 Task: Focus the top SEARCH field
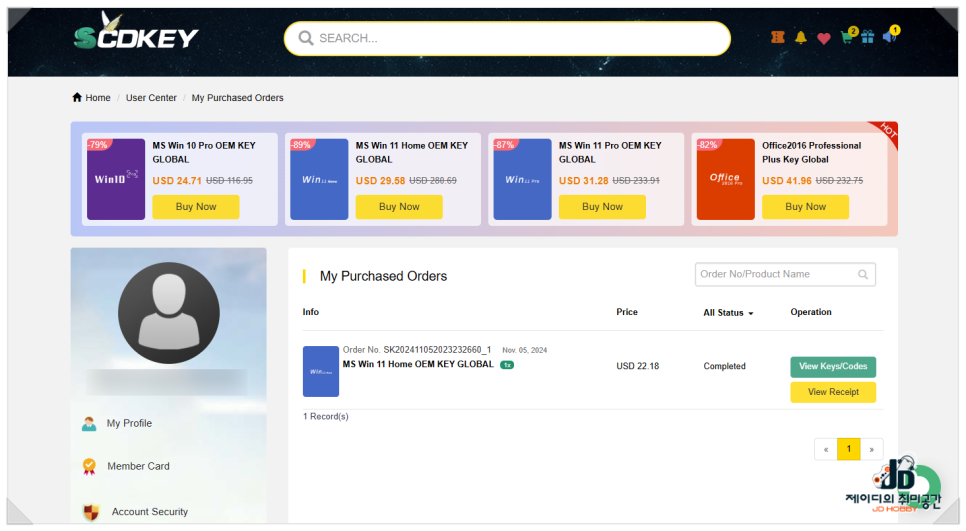pos(507,38)
